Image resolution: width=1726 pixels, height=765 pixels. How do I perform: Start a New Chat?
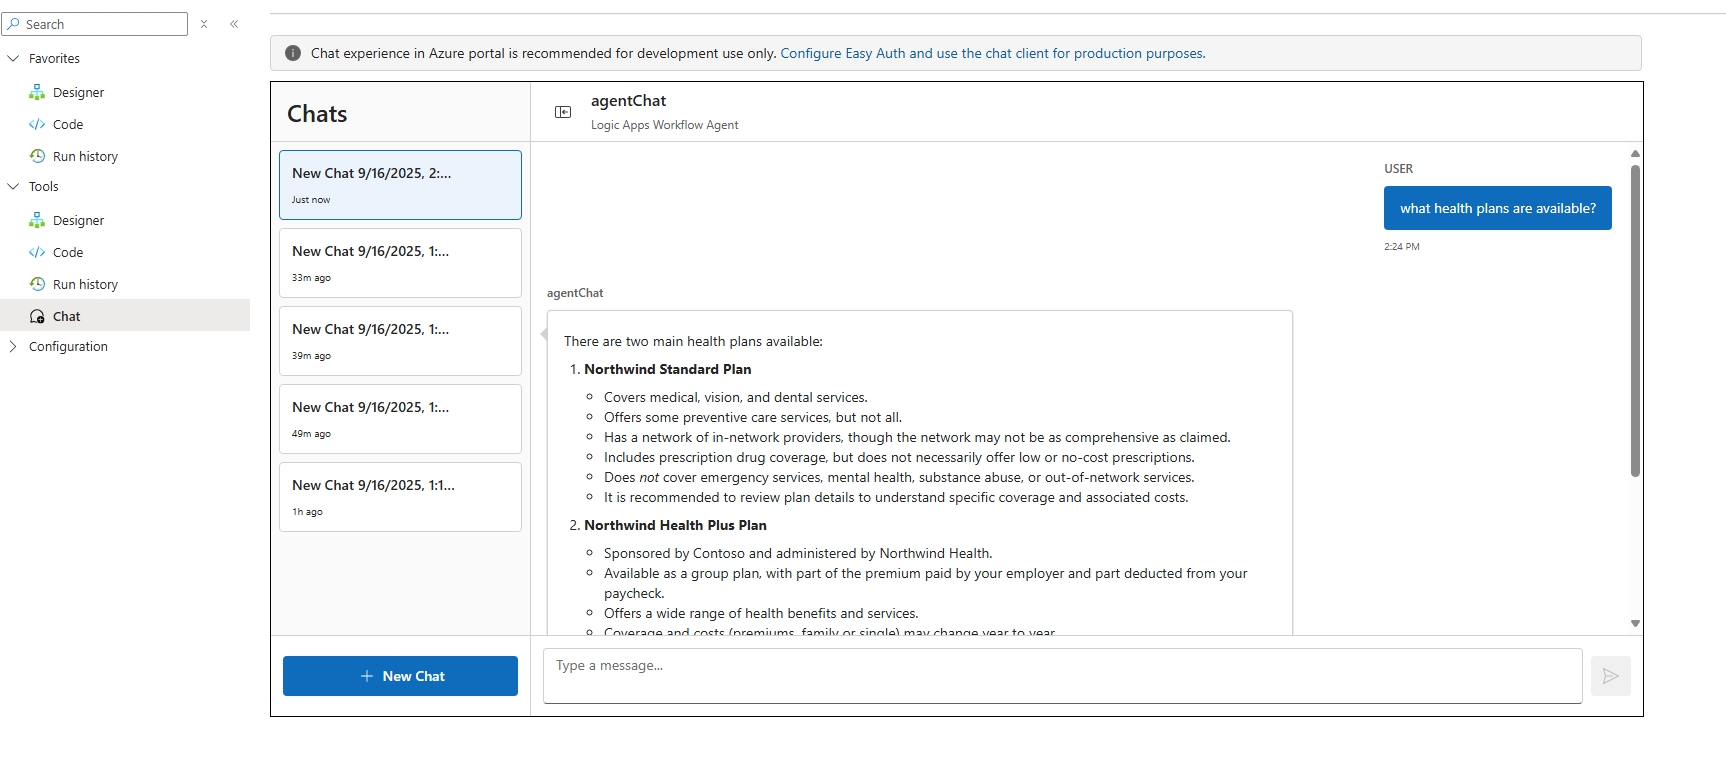tap(400, 676)
